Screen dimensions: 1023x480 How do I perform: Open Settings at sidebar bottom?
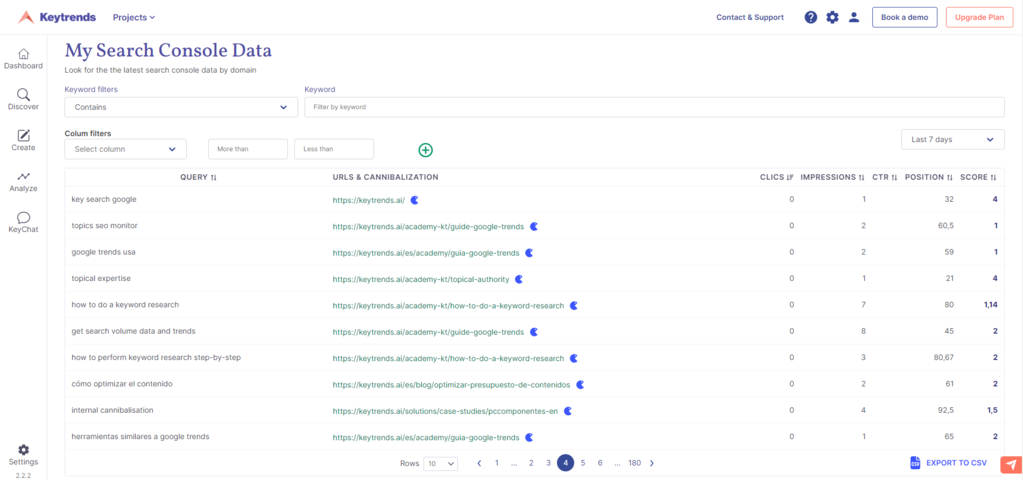(23, 455)
